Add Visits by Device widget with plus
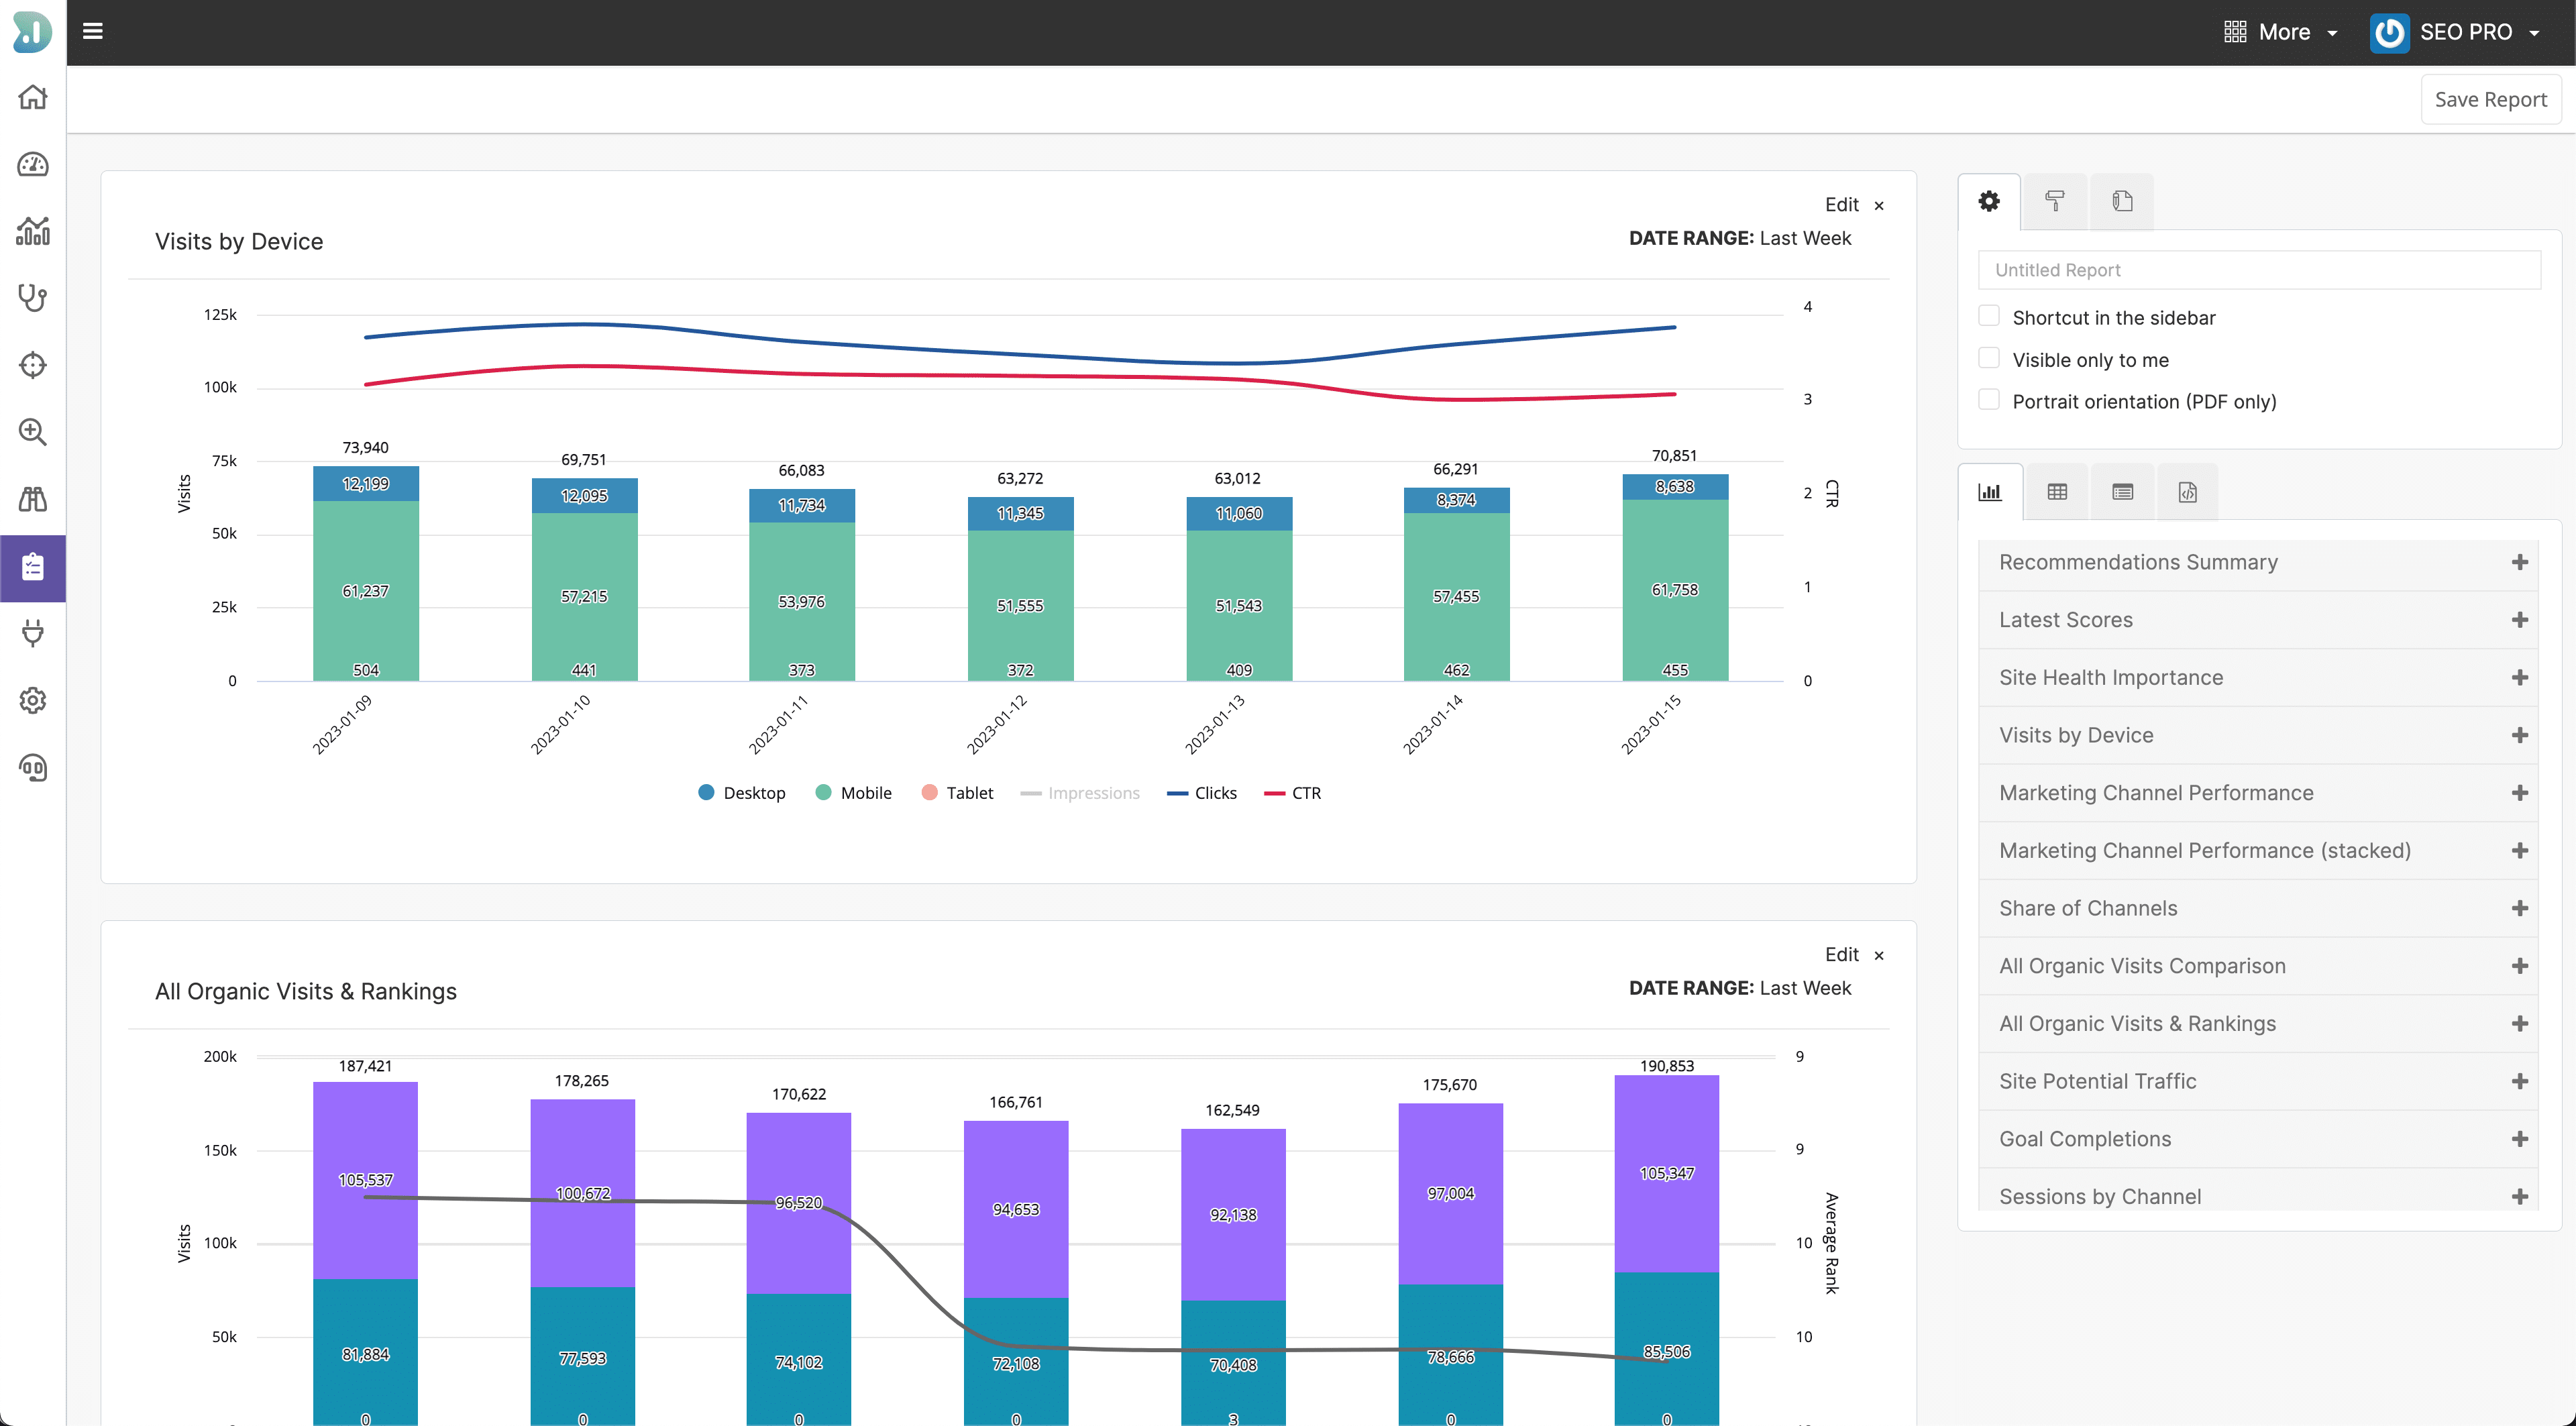 tap(2519, 735)
